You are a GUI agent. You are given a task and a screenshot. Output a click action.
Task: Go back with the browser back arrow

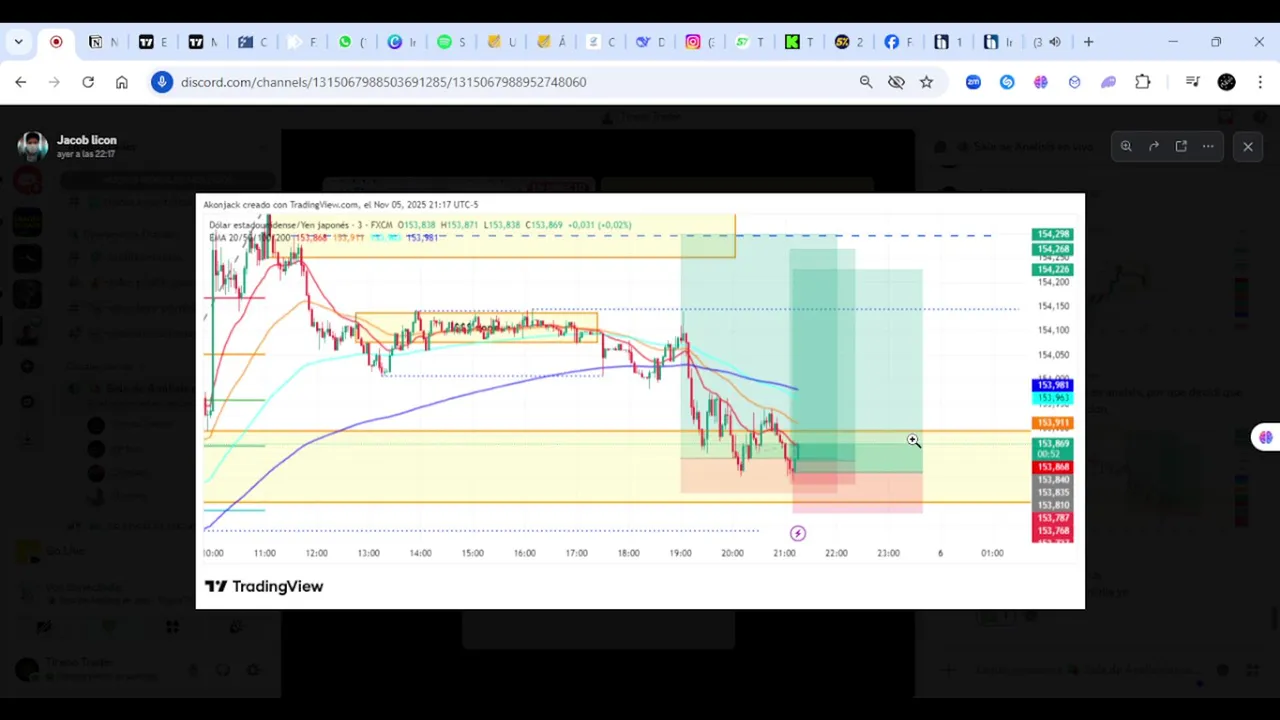21,82
